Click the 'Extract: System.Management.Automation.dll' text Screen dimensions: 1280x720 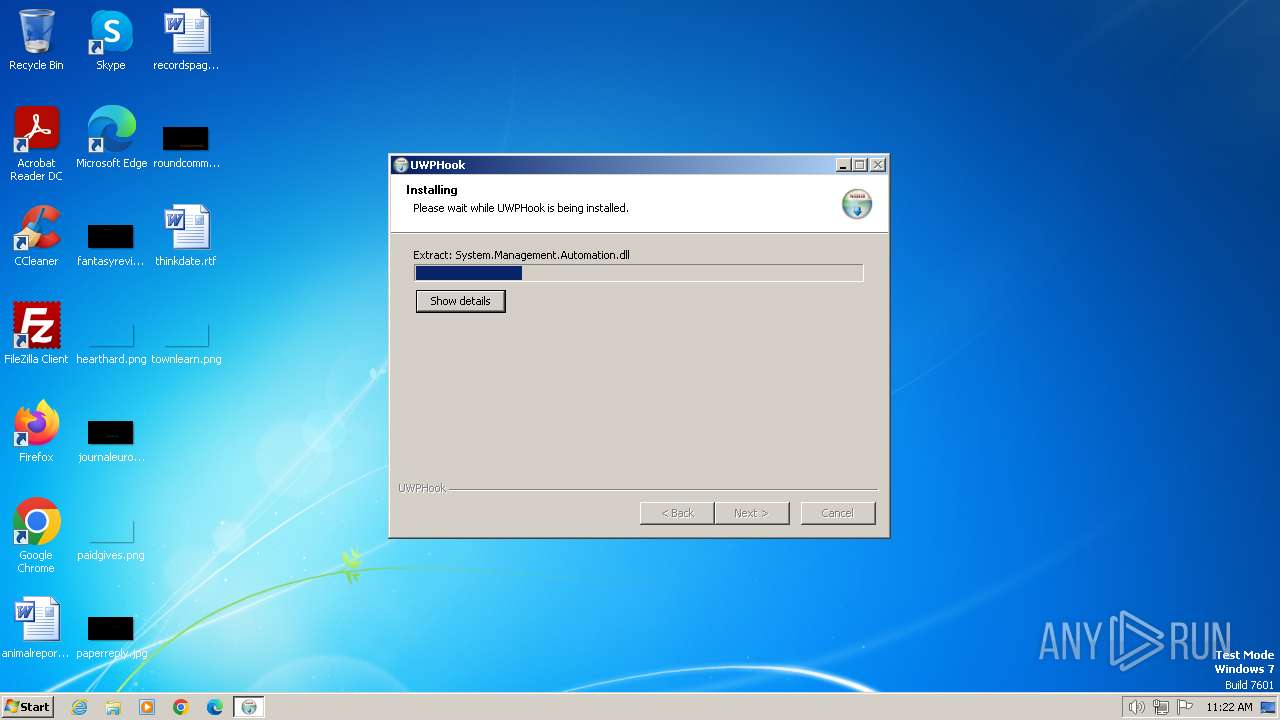click(521, 255)
